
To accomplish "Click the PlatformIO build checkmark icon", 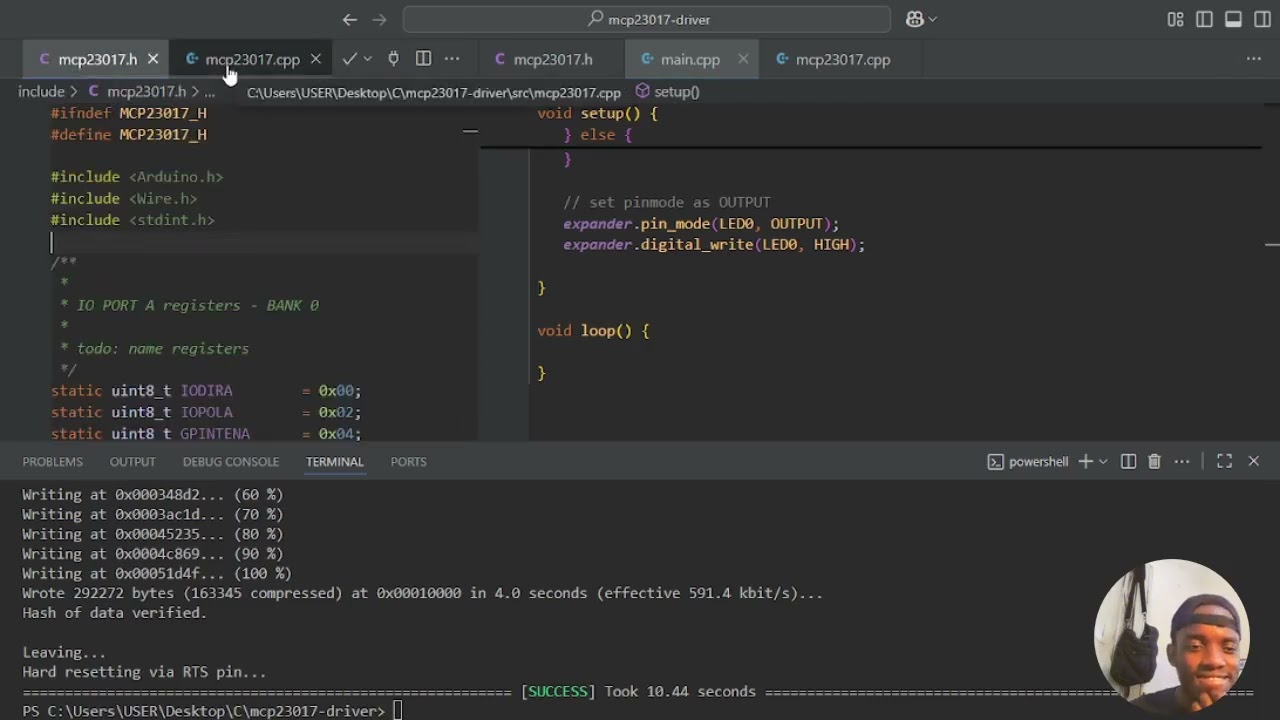I will click(x=348, y=59).
